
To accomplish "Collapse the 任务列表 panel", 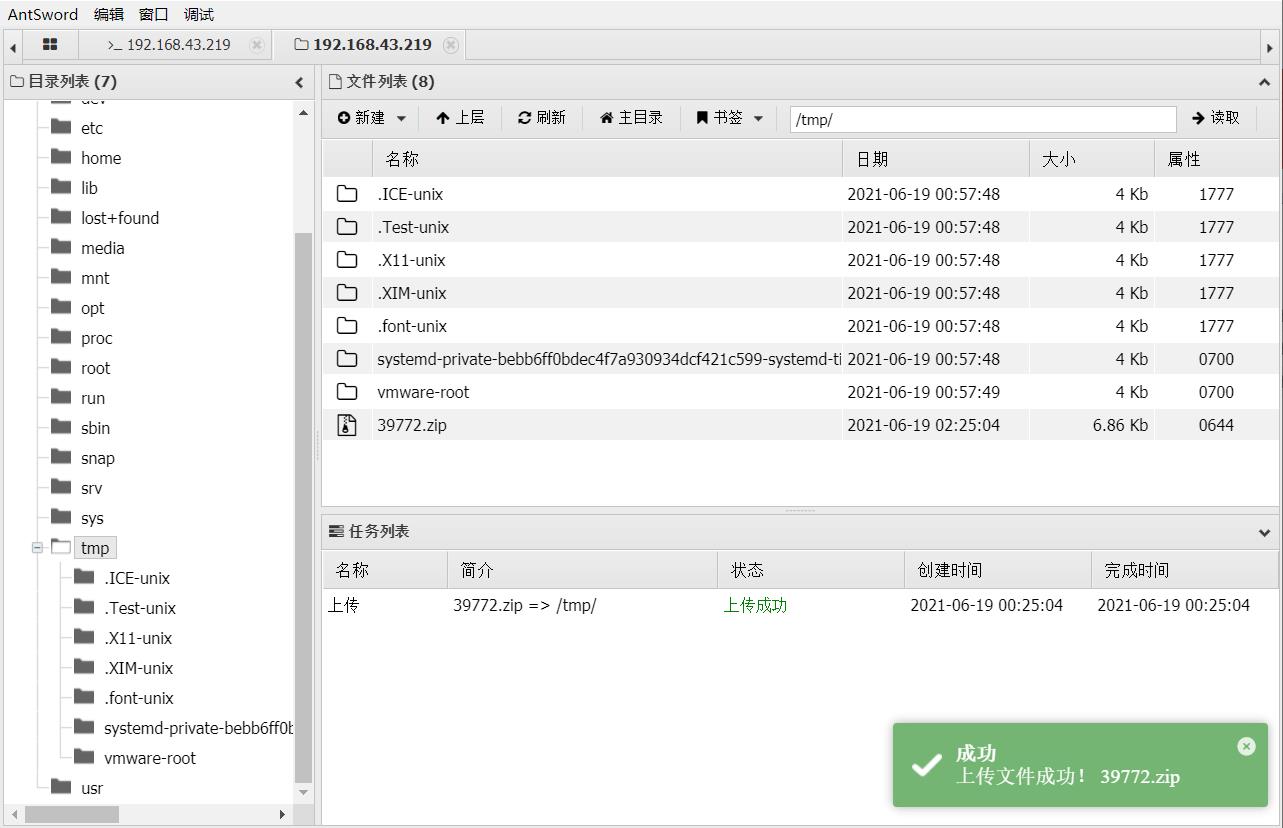I will tap(1265, 532).
